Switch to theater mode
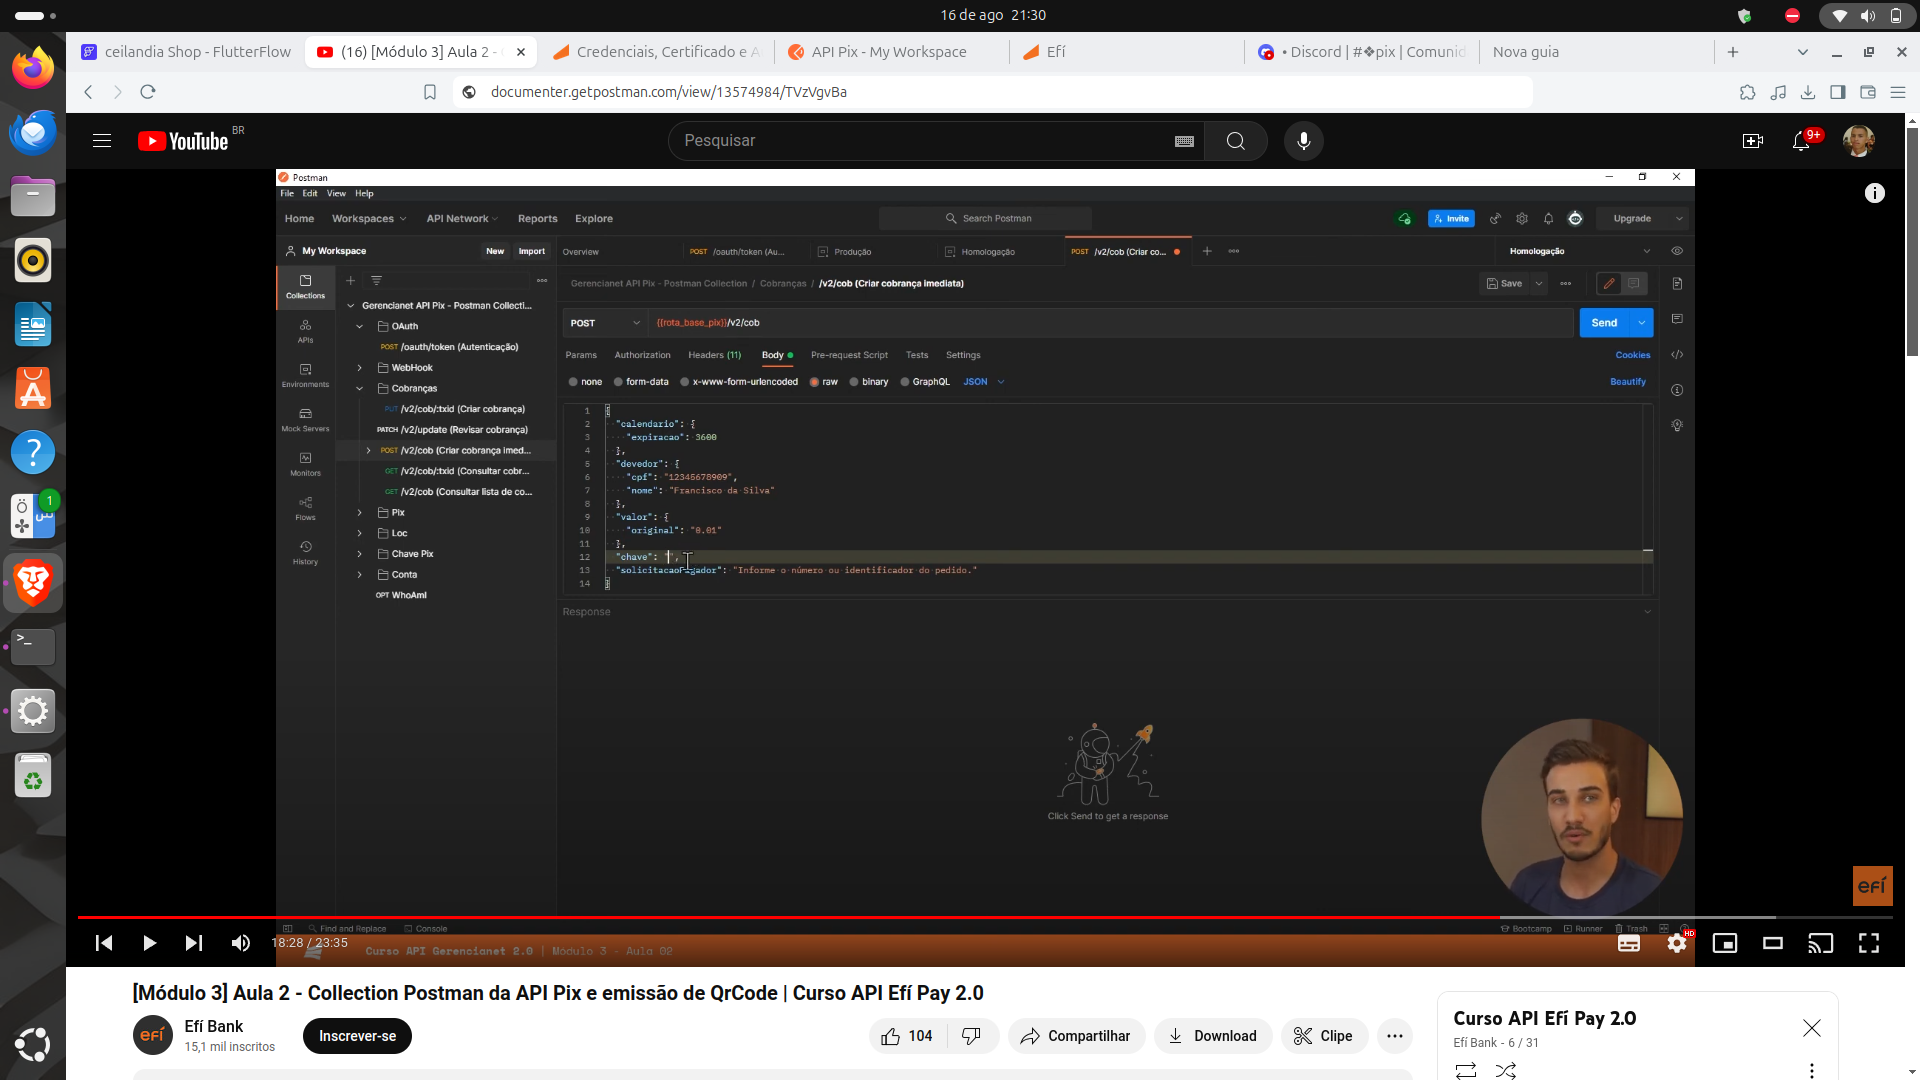Image resolution: width=1920 pixels, height=1080 pixels. pos(1773,943)
